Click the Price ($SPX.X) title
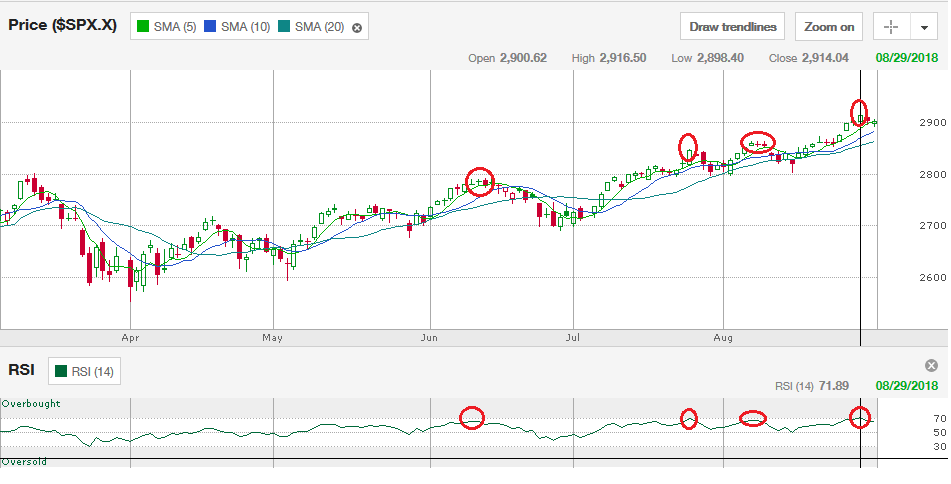 pyautogui.click(x=62, y=25)
